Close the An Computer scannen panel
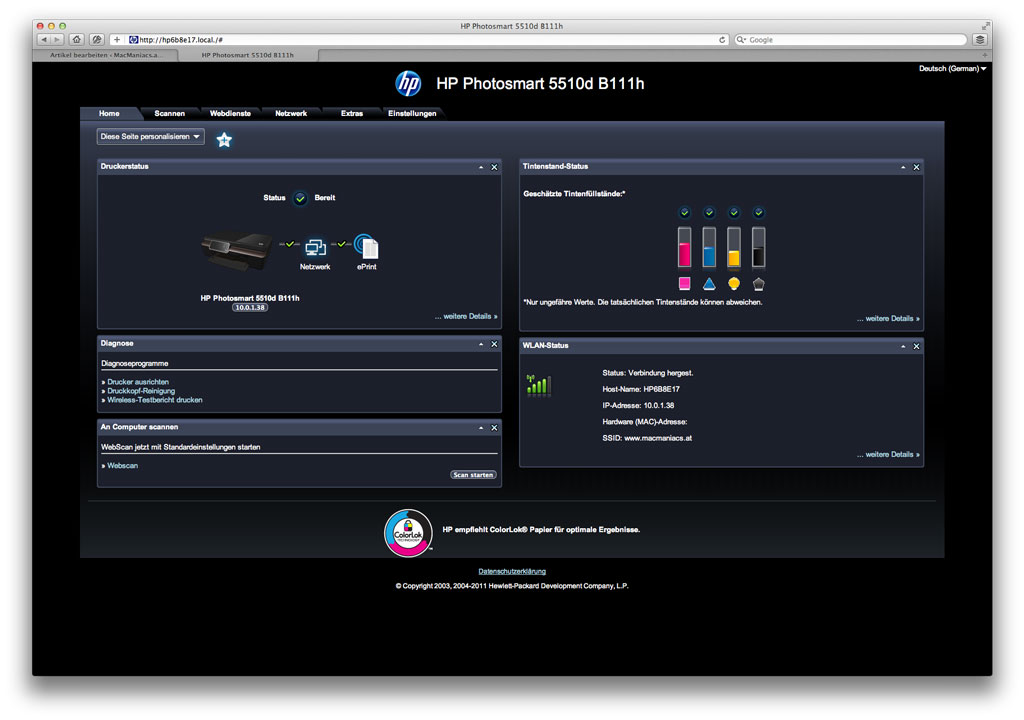The height and width of the screenshot is (720, 1024). click(x=494, y=428)
